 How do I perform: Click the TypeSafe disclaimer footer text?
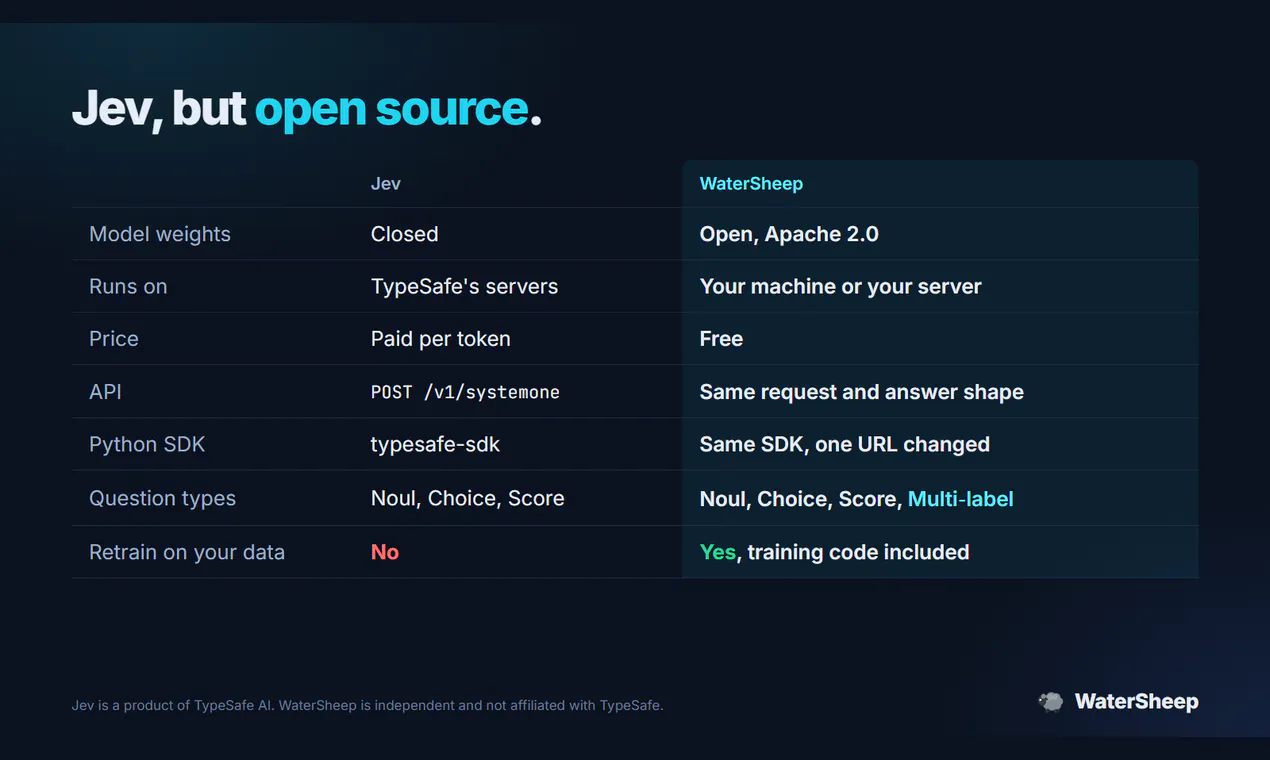pos(367,705)
